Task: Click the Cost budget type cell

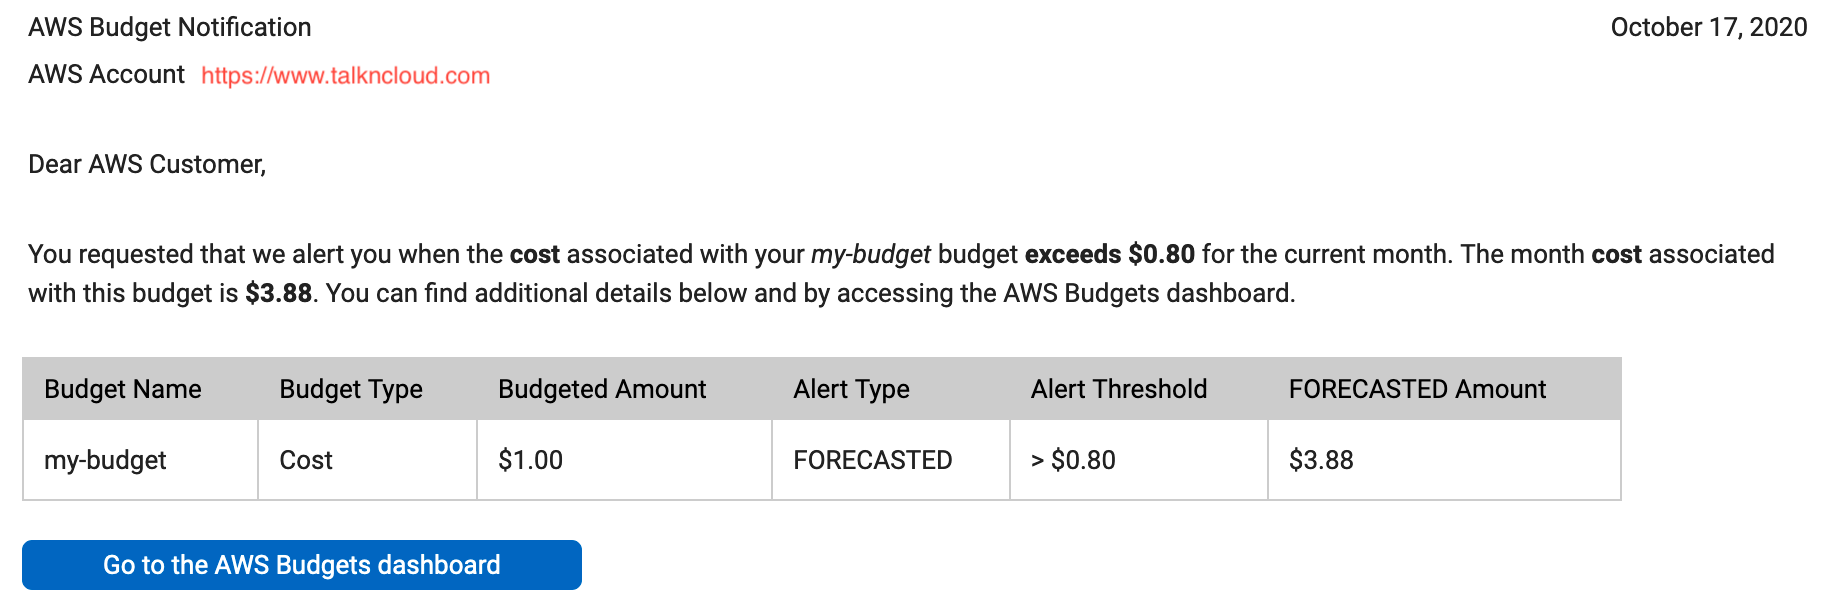Action: coord(368,460)
